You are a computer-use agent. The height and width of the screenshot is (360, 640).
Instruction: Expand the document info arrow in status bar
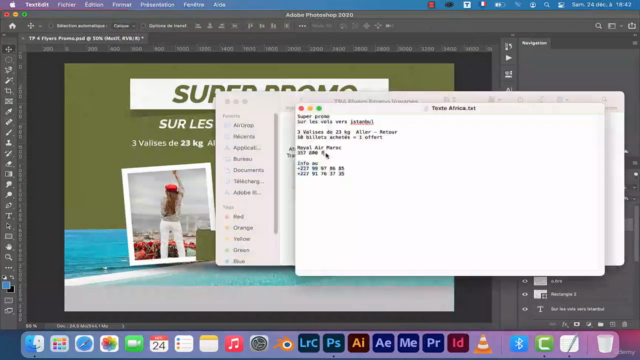(123, 326)
